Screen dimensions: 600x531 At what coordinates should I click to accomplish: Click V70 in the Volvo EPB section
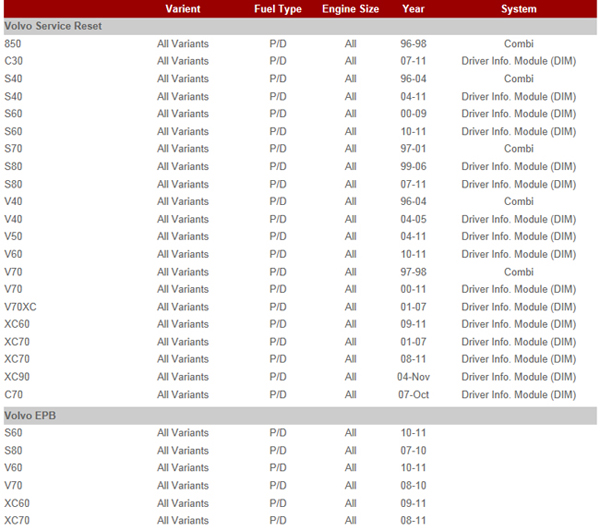13,485
